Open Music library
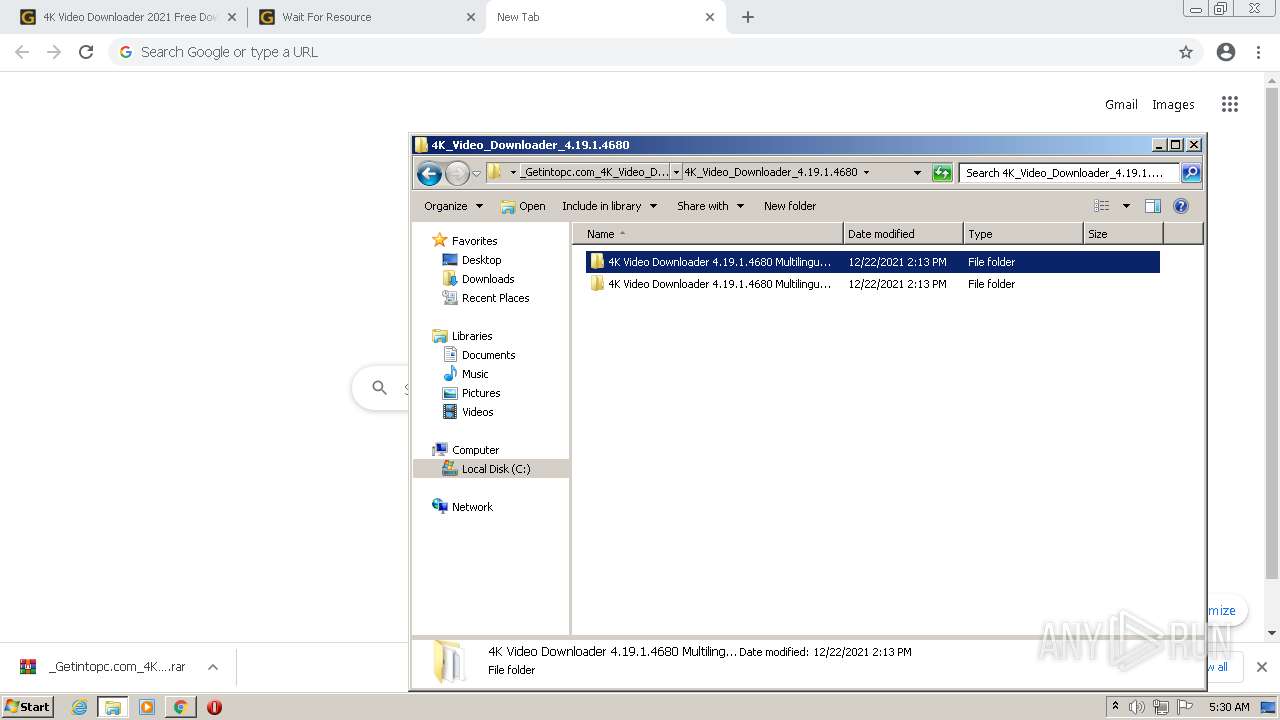Screen dimensions: 1280x720 point(465,374)
